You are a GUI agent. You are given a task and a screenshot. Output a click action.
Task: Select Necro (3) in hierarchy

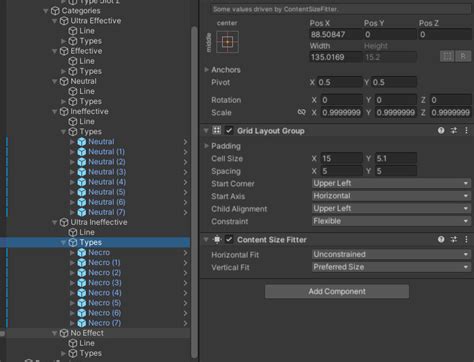pyautogui.click(x=104, y=283)
